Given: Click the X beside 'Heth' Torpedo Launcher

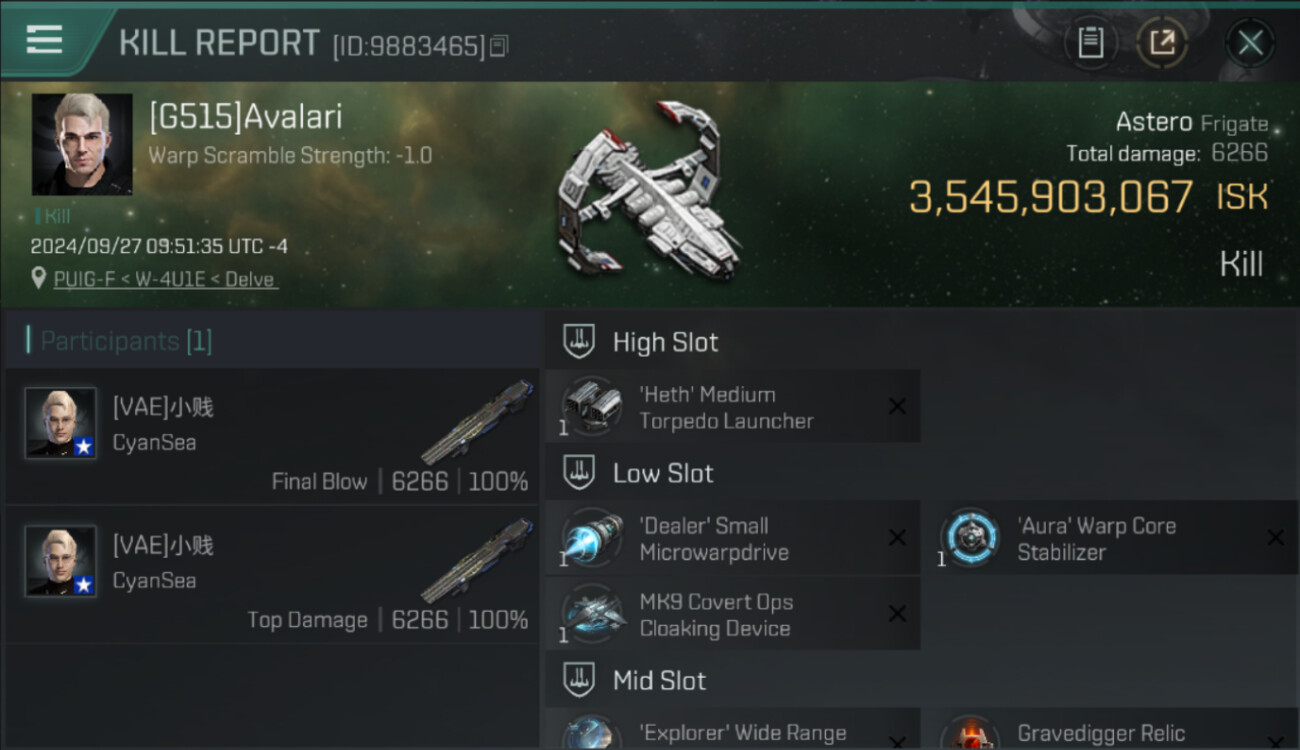Looking at the screenshot, I should pos(897,406).
